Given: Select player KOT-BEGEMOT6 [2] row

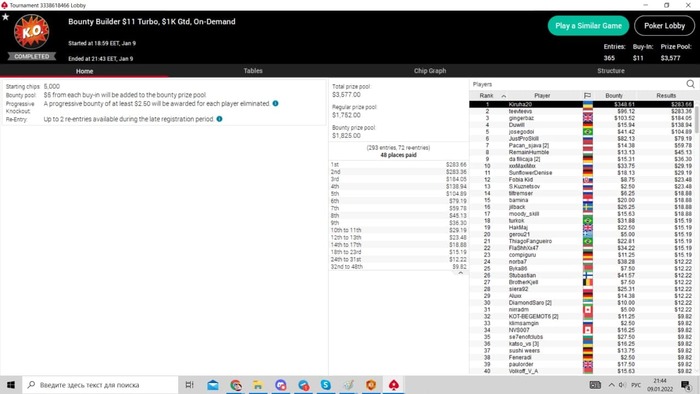Looking at the screenshot, I should point(582,316).
